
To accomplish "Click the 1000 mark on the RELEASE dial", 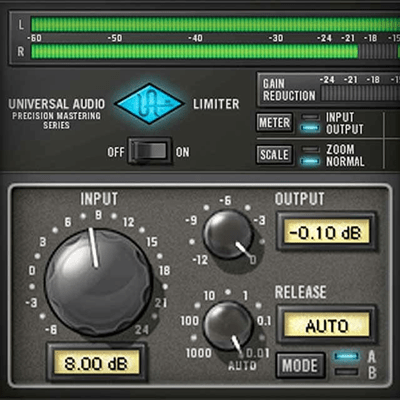I will click(x=199, y=353).
